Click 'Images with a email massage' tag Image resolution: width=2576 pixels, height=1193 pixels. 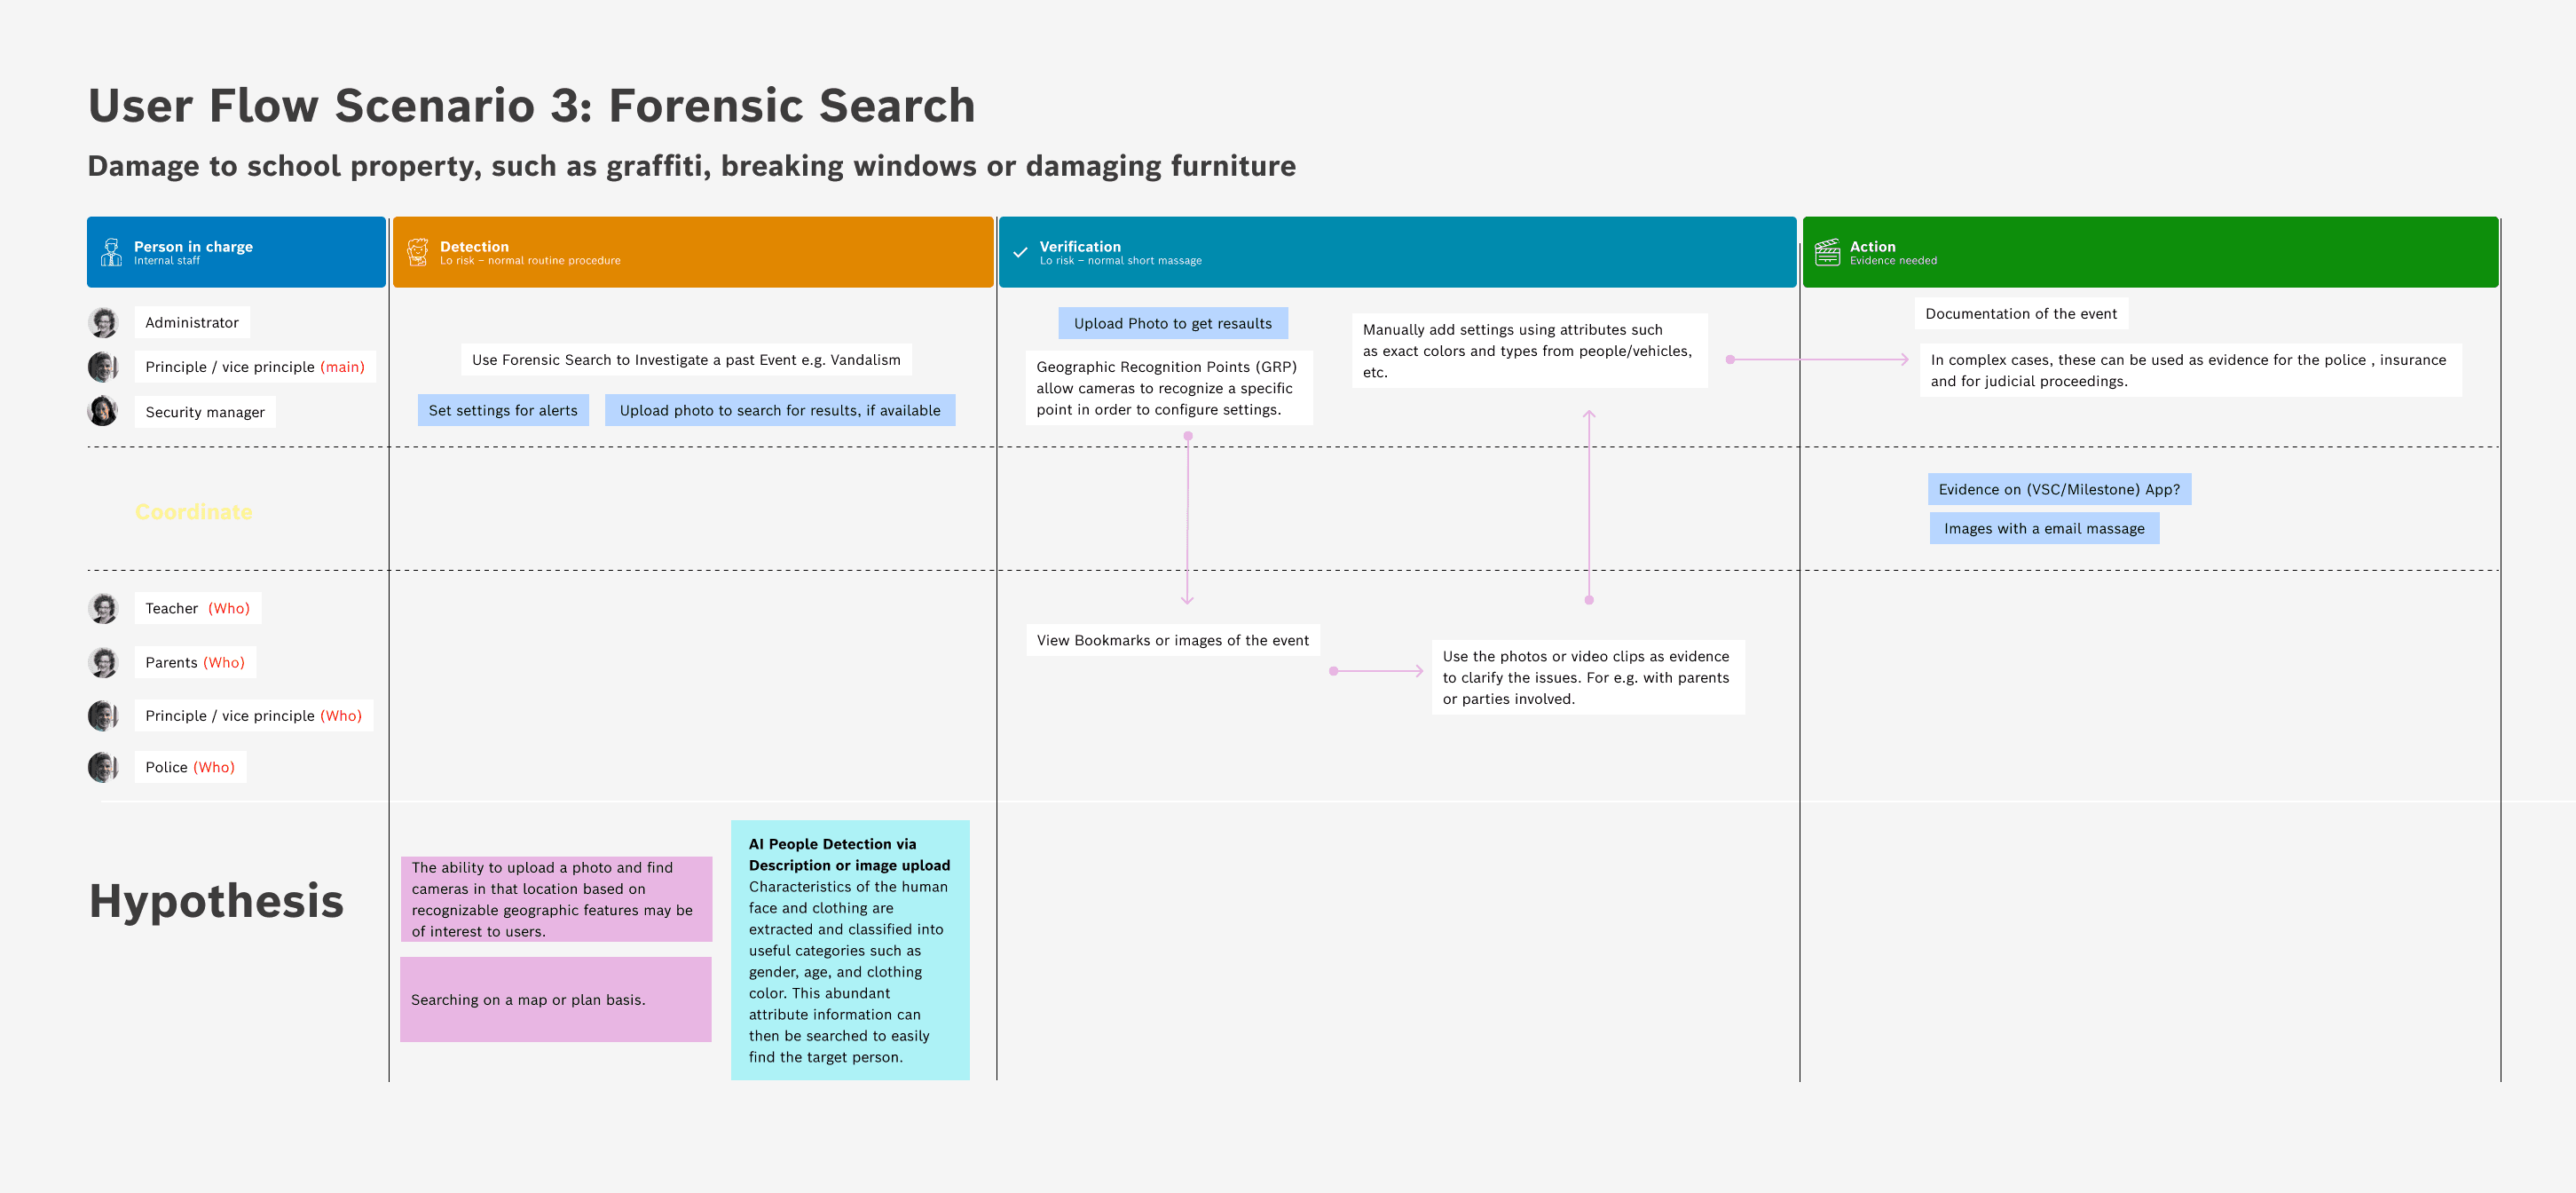[2043, 528]
